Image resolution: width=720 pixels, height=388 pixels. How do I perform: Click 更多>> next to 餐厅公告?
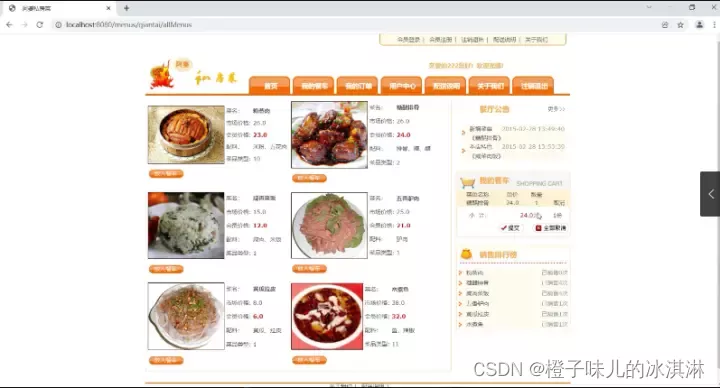556,109
